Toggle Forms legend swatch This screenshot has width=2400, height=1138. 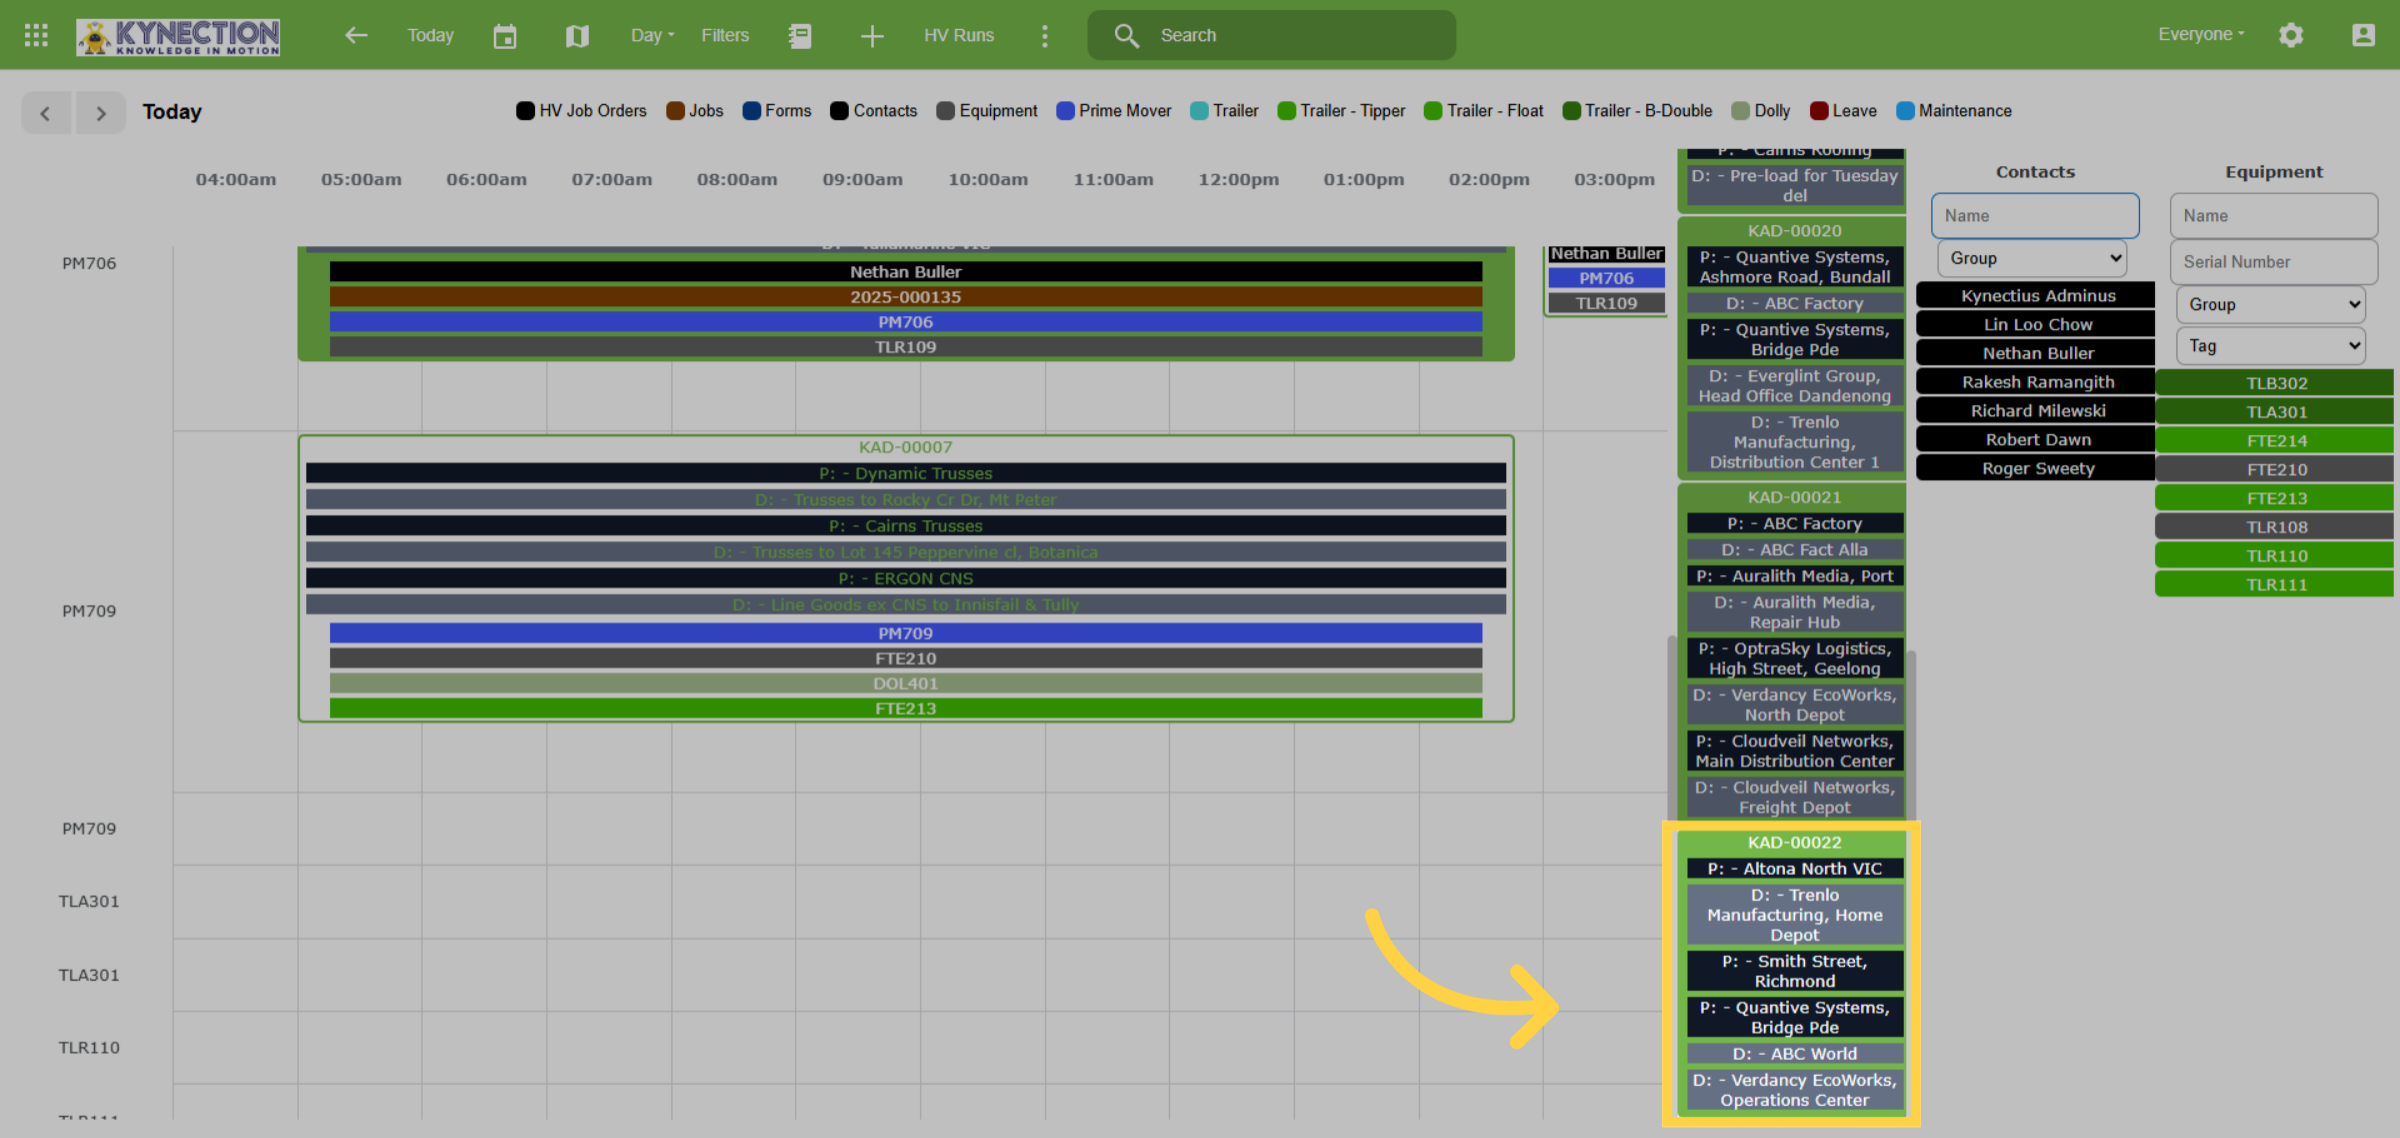[752, 111]
